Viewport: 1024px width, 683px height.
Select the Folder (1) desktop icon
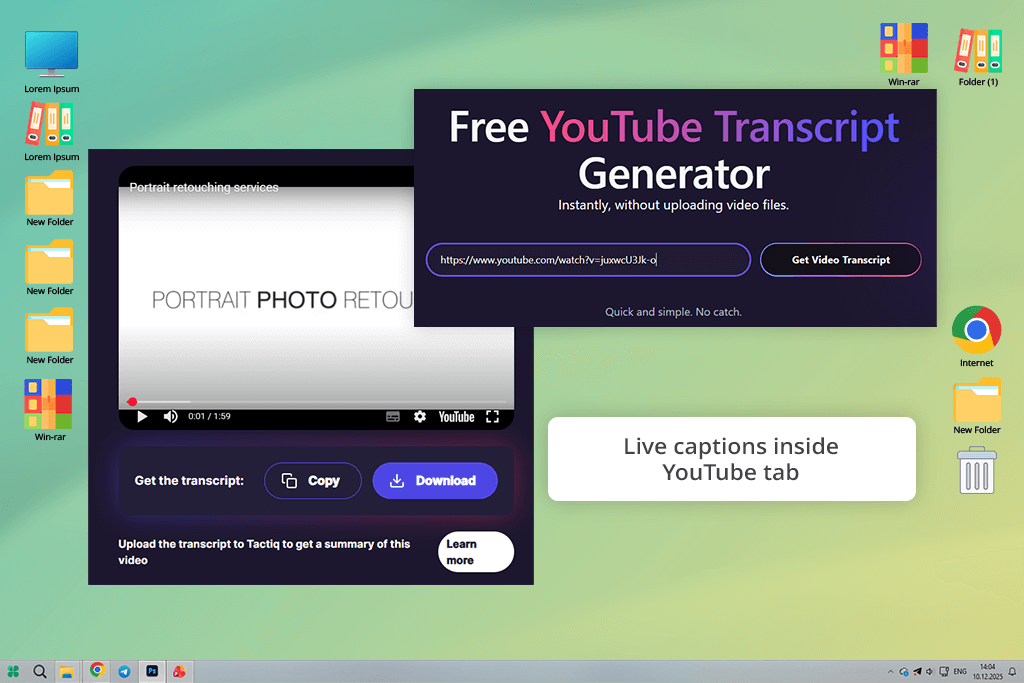[978, 57]
